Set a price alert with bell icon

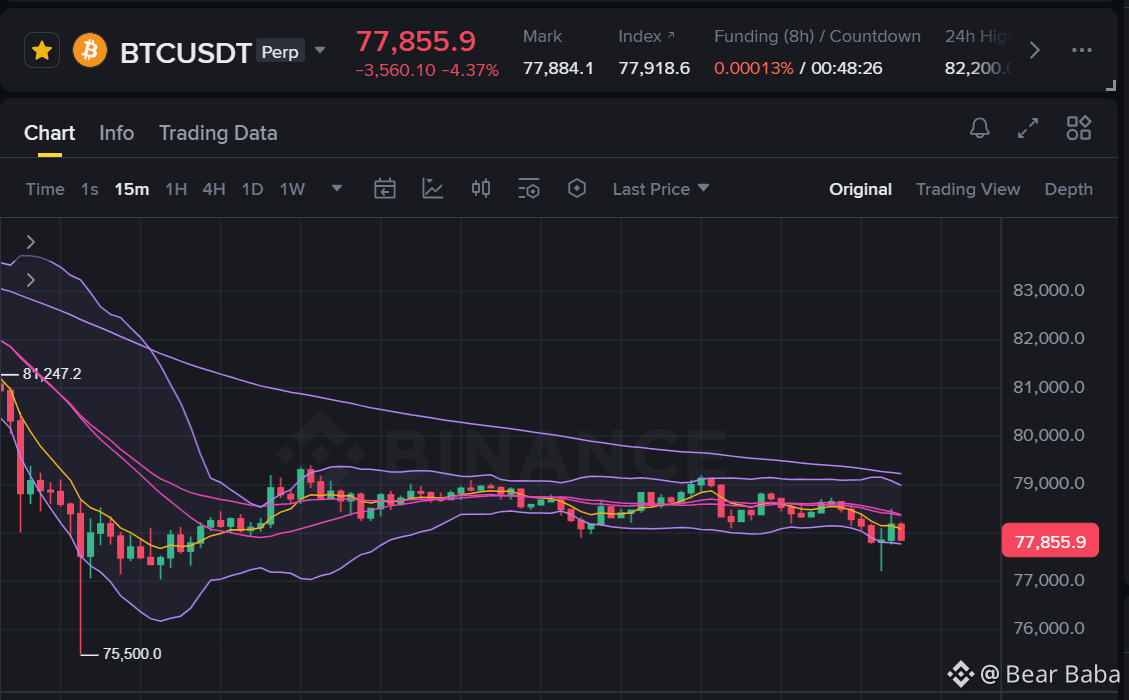979,128
